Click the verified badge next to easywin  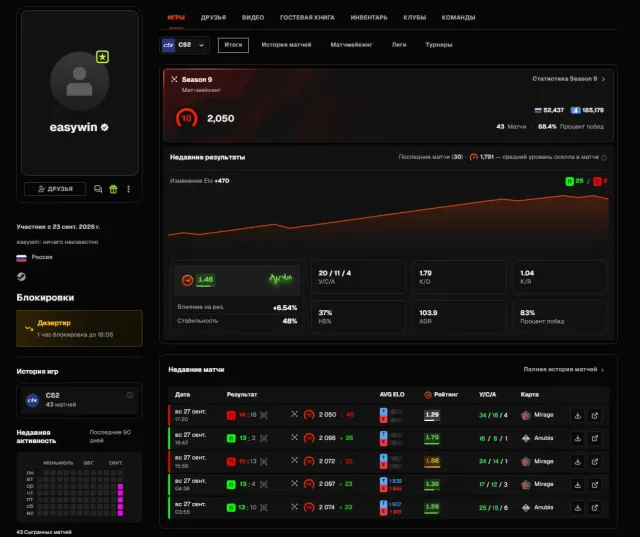[x=105, y=127]
